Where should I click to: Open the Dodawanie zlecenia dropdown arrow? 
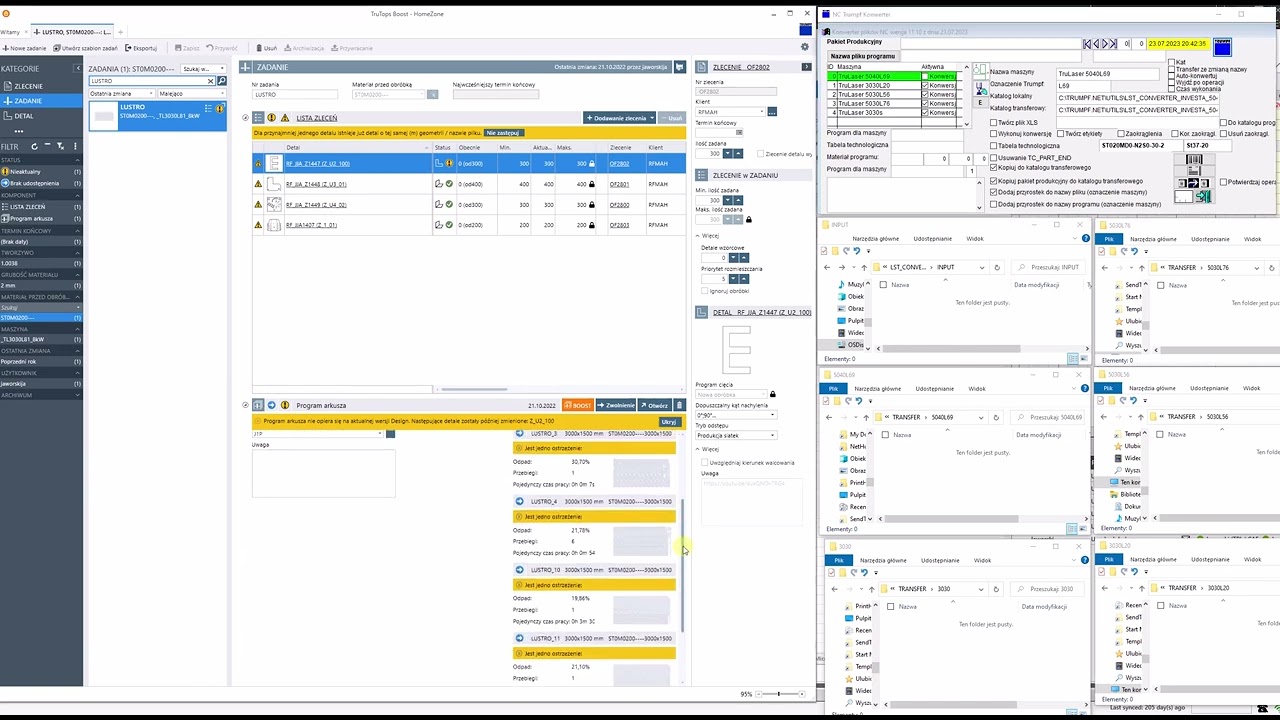652,118
